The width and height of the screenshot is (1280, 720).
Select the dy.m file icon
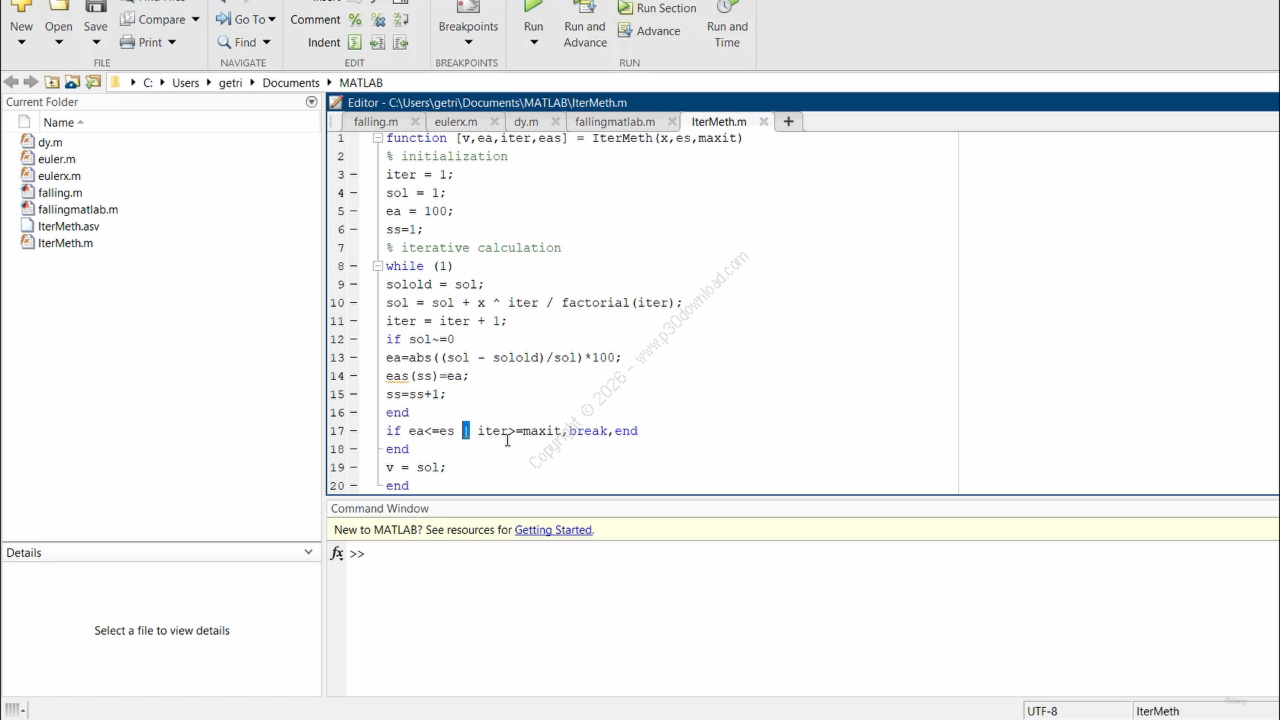point(27,142)
